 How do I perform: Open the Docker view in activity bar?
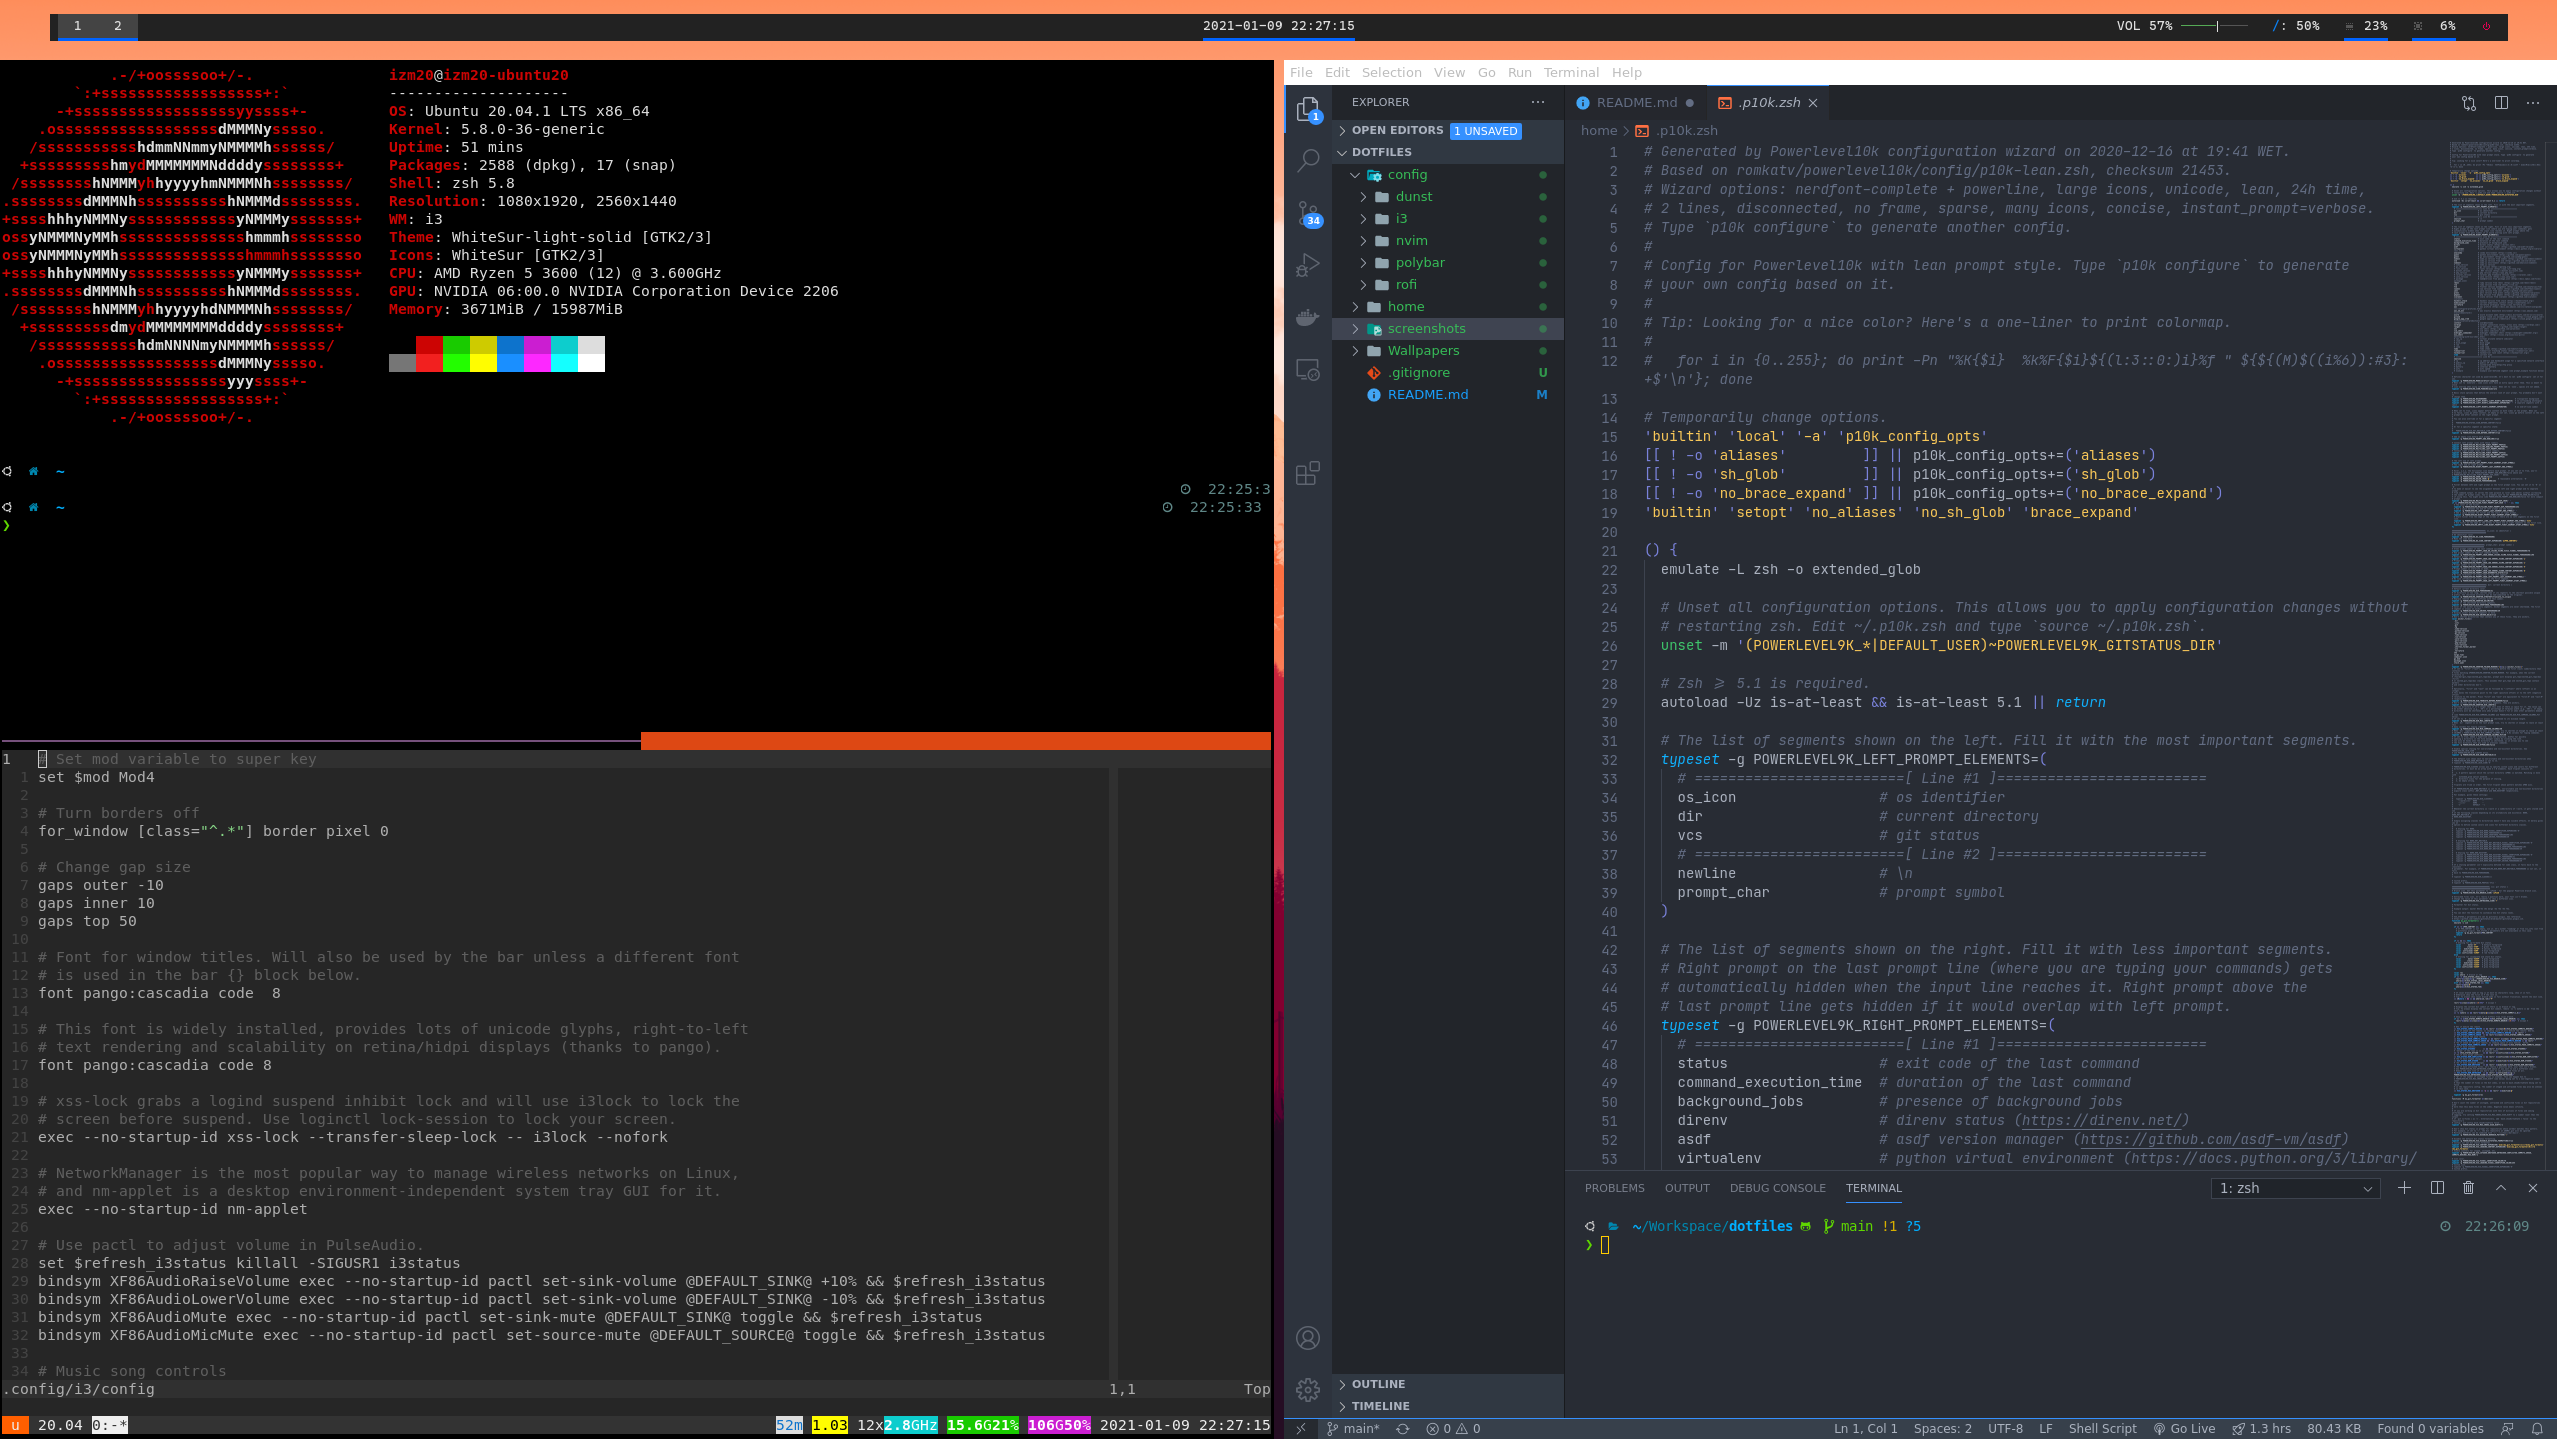[x=1308, y=318]
